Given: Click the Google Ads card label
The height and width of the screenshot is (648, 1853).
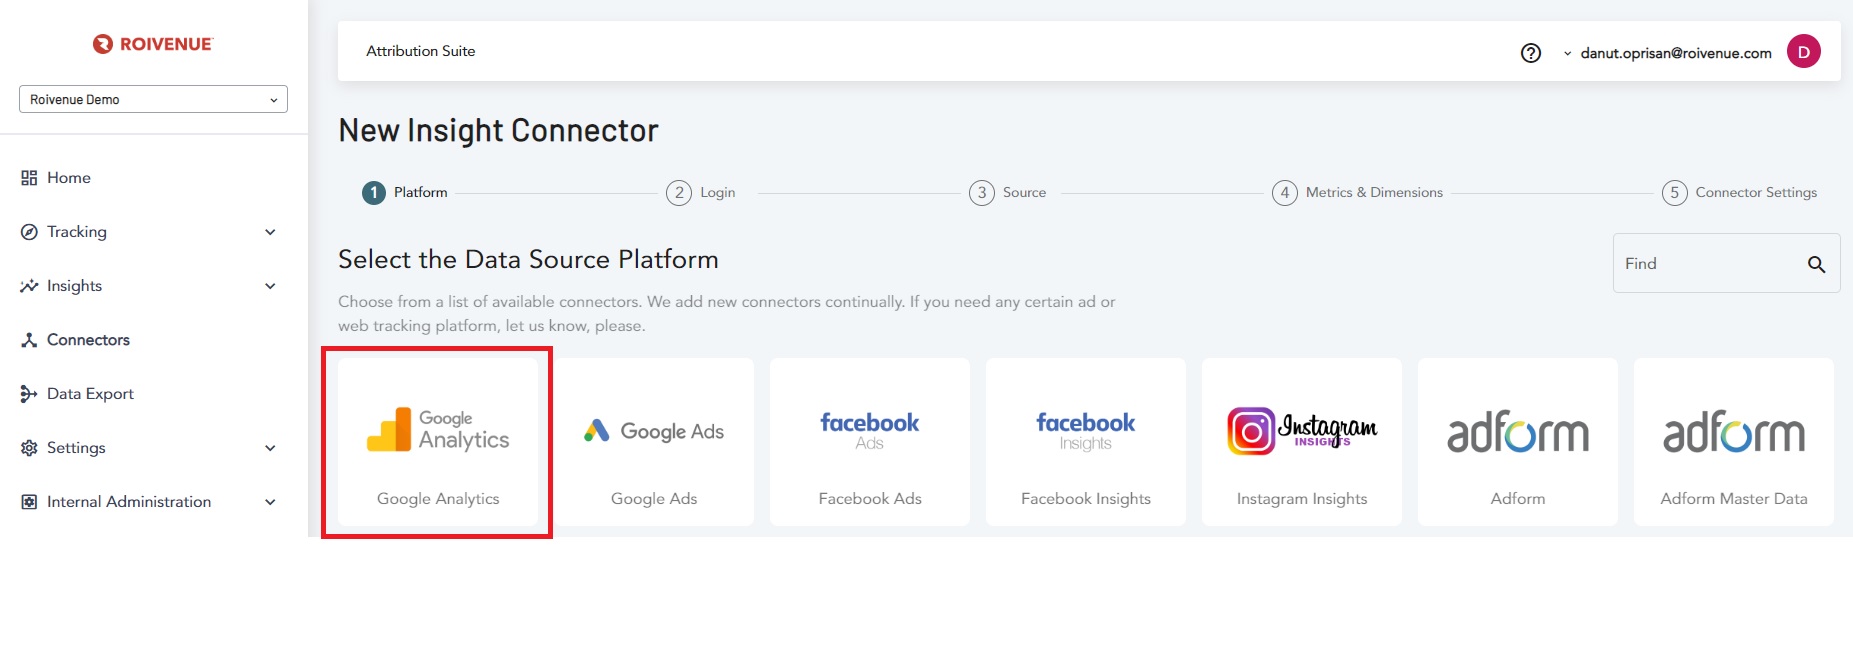Looking at the screenshot, I should pyautogui.click(x=654, y=498).
